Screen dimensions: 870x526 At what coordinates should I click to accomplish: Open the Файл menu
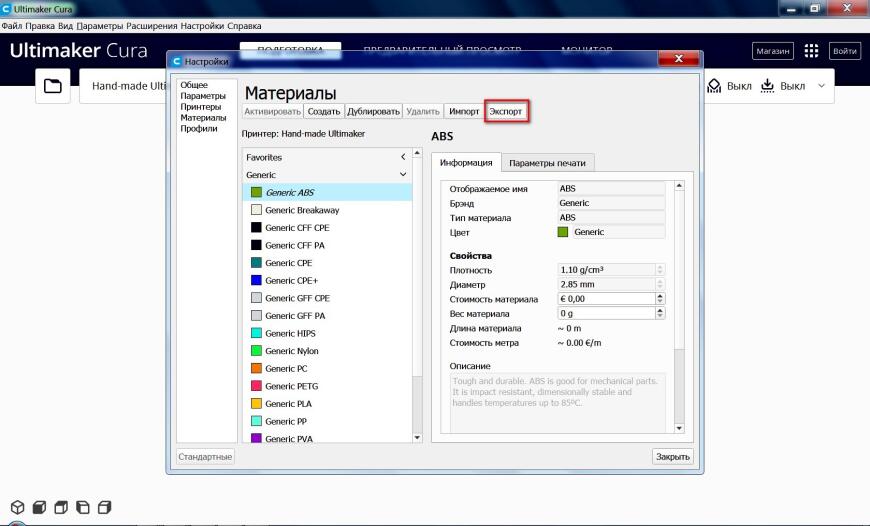(12, 26)
